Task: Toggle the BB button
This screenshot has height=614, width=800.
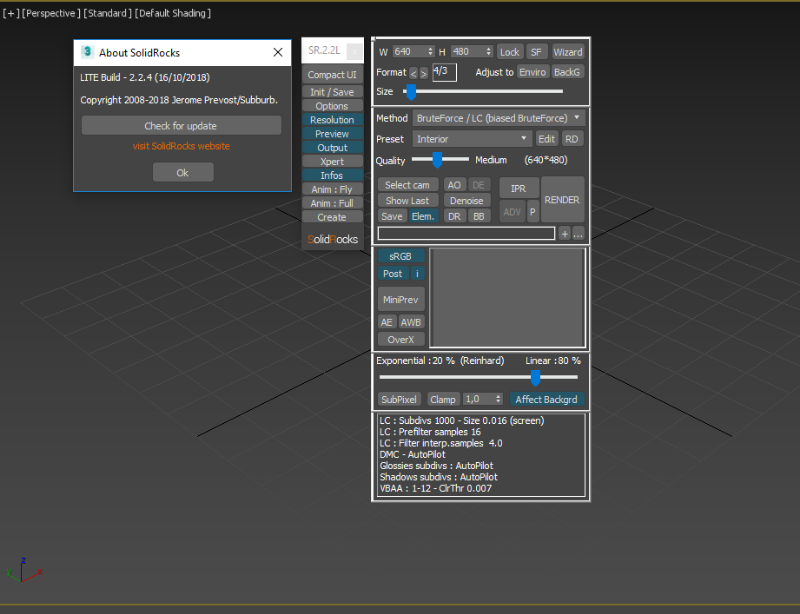Action: click(479, 216)
